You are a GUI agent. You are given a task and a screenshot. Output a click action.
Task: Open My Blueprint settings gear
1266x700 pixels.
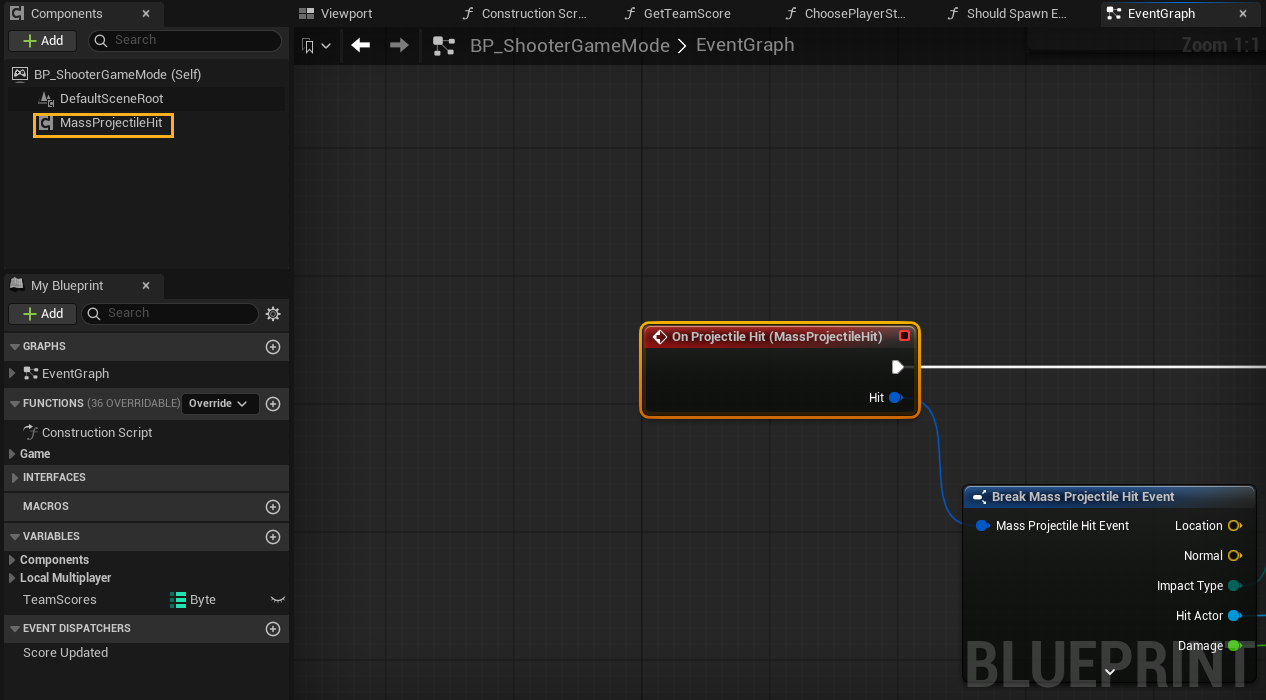click(273, 314)
